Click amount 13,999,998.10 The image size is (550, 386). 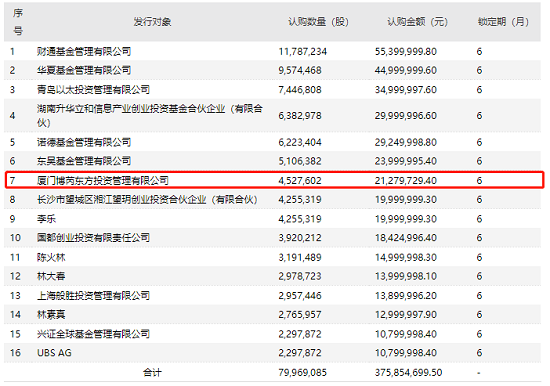coord(406,276)
